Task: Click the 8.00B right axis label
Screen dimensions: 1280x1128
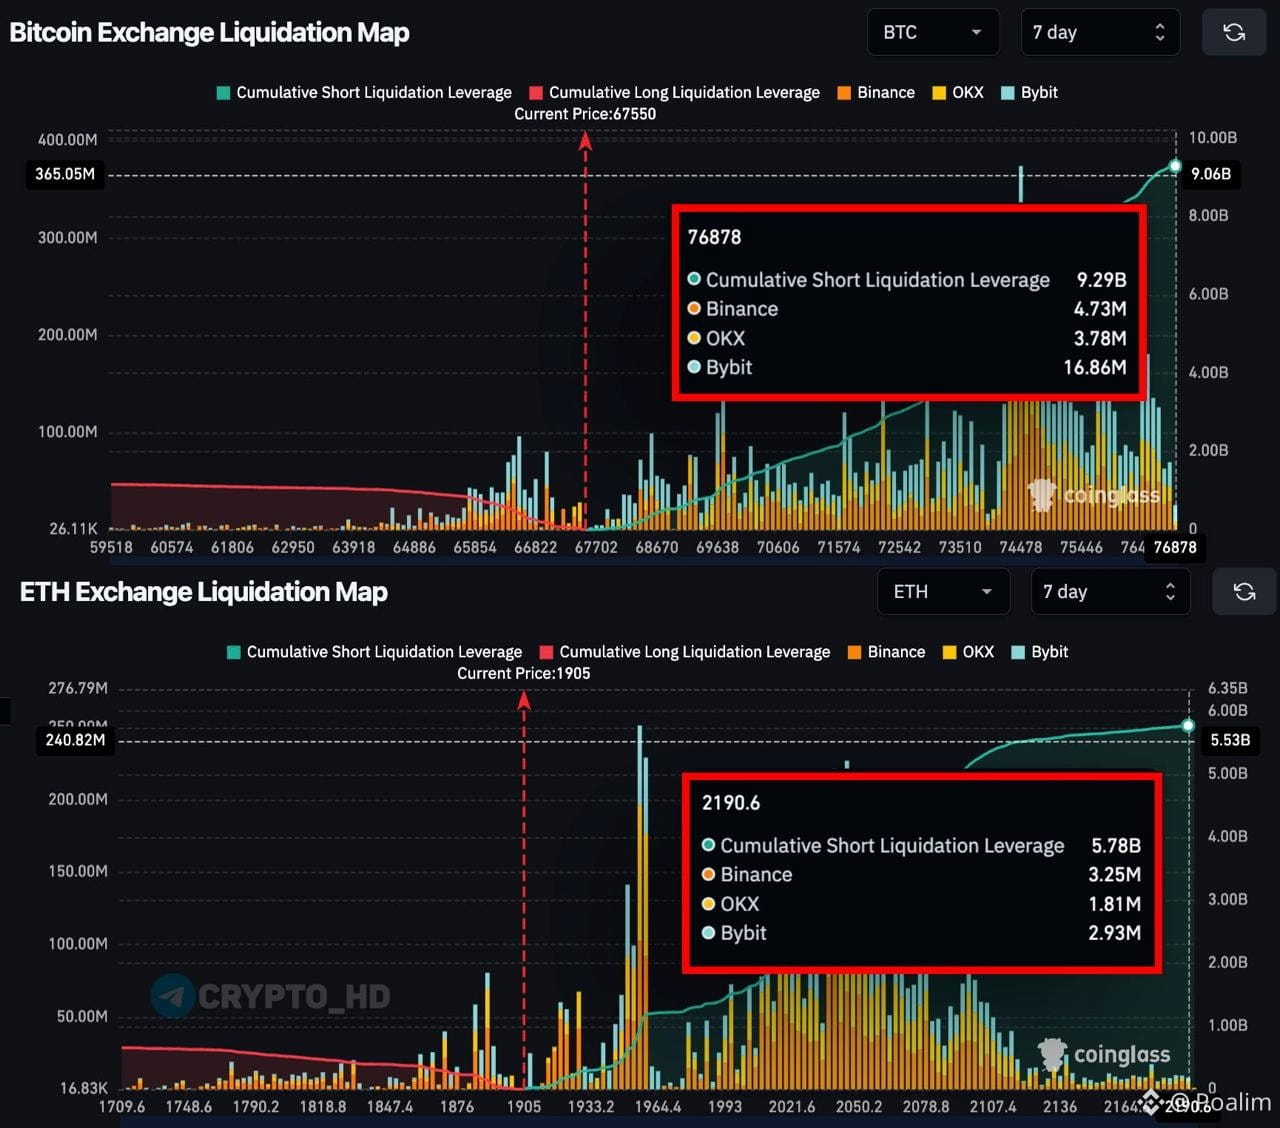Action: (x=1209, y=215)
